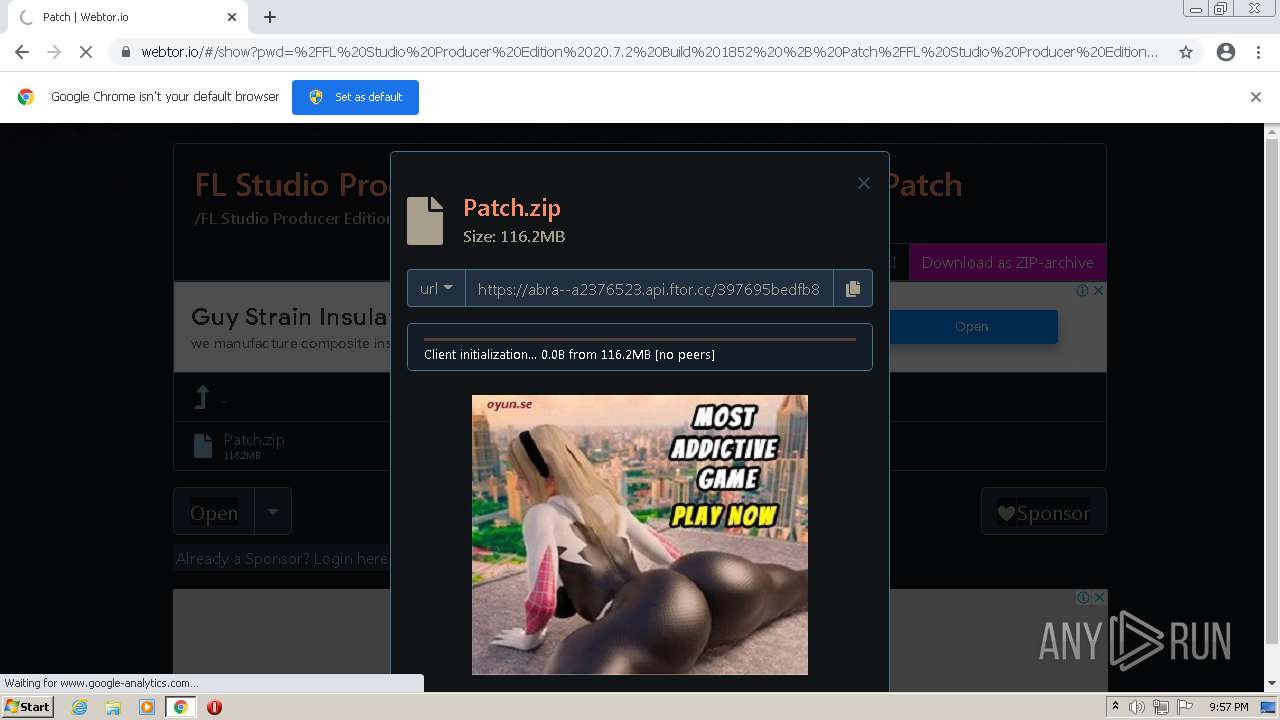The image size is (1280, 720).
Task: Focus the webtor.io address bar
Action: [x=649, y=52]
